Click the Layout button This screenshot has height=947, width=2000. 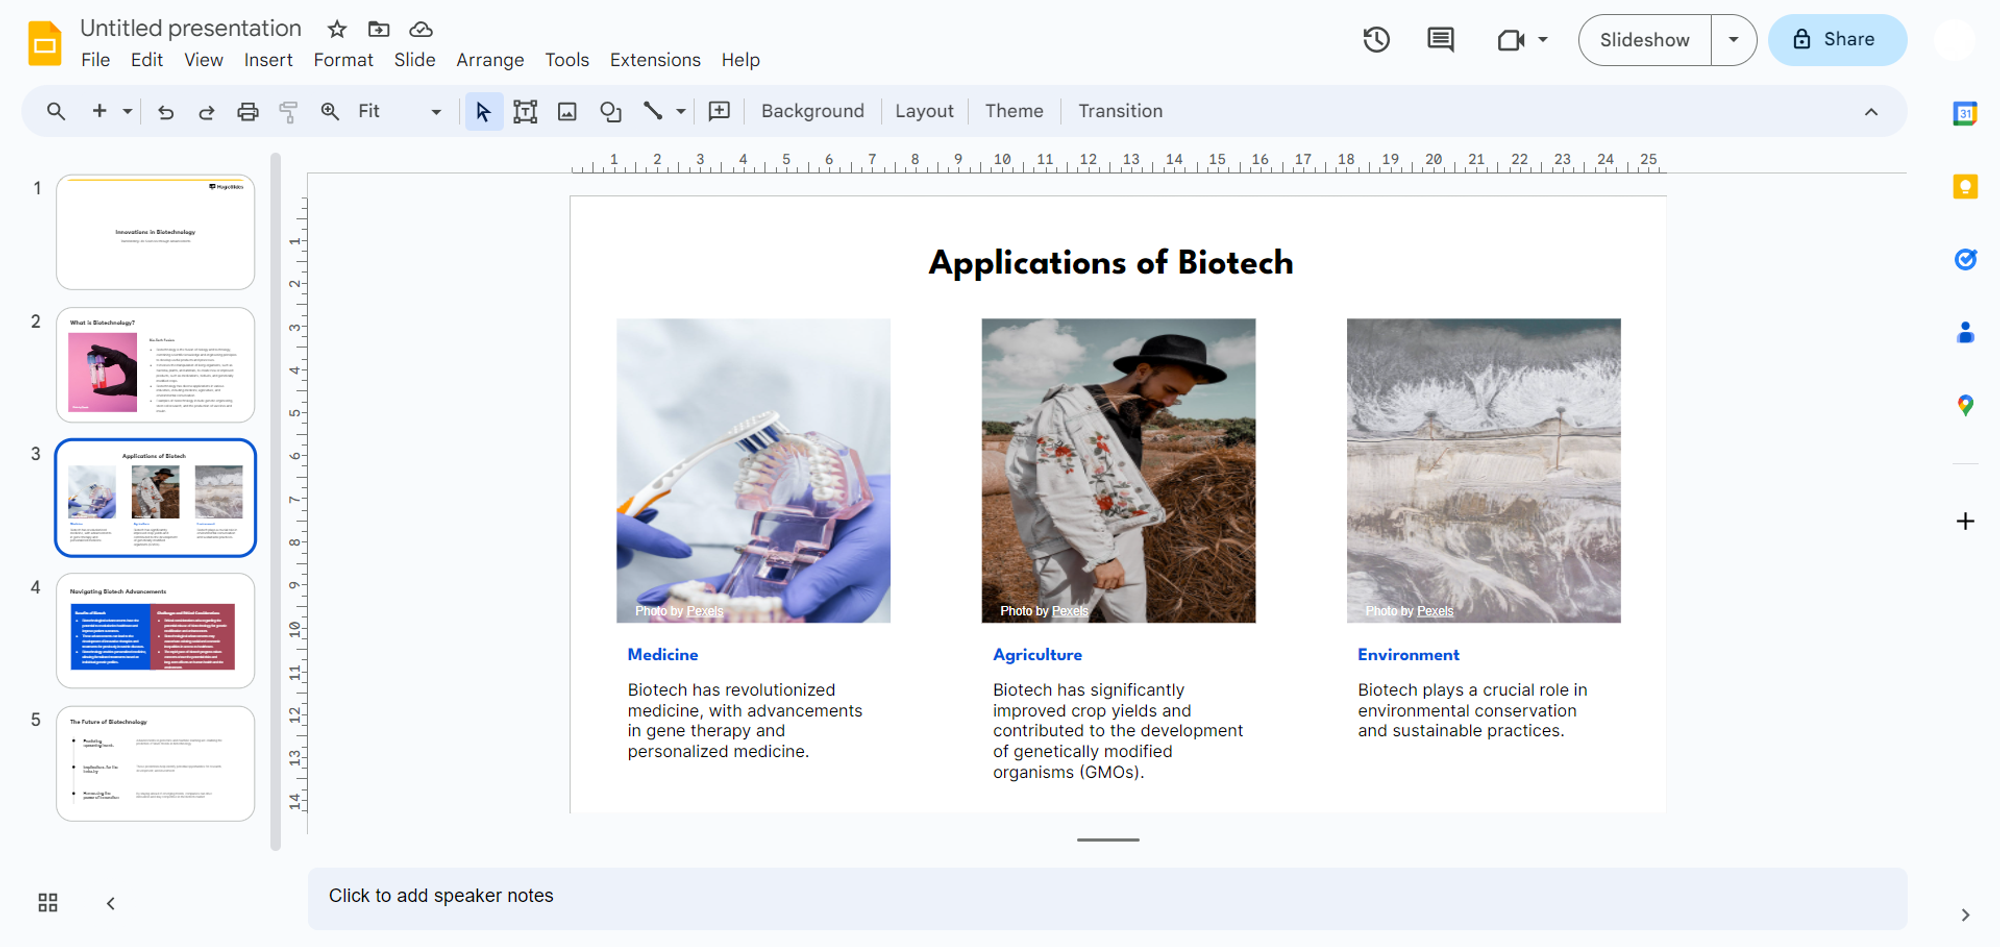click(x=924, y=111)
